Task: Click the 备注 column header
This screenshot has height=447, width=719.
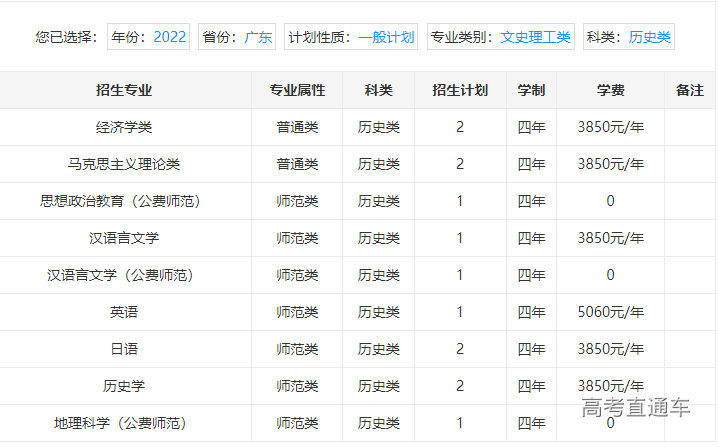Action: click(x=689, y=90)
